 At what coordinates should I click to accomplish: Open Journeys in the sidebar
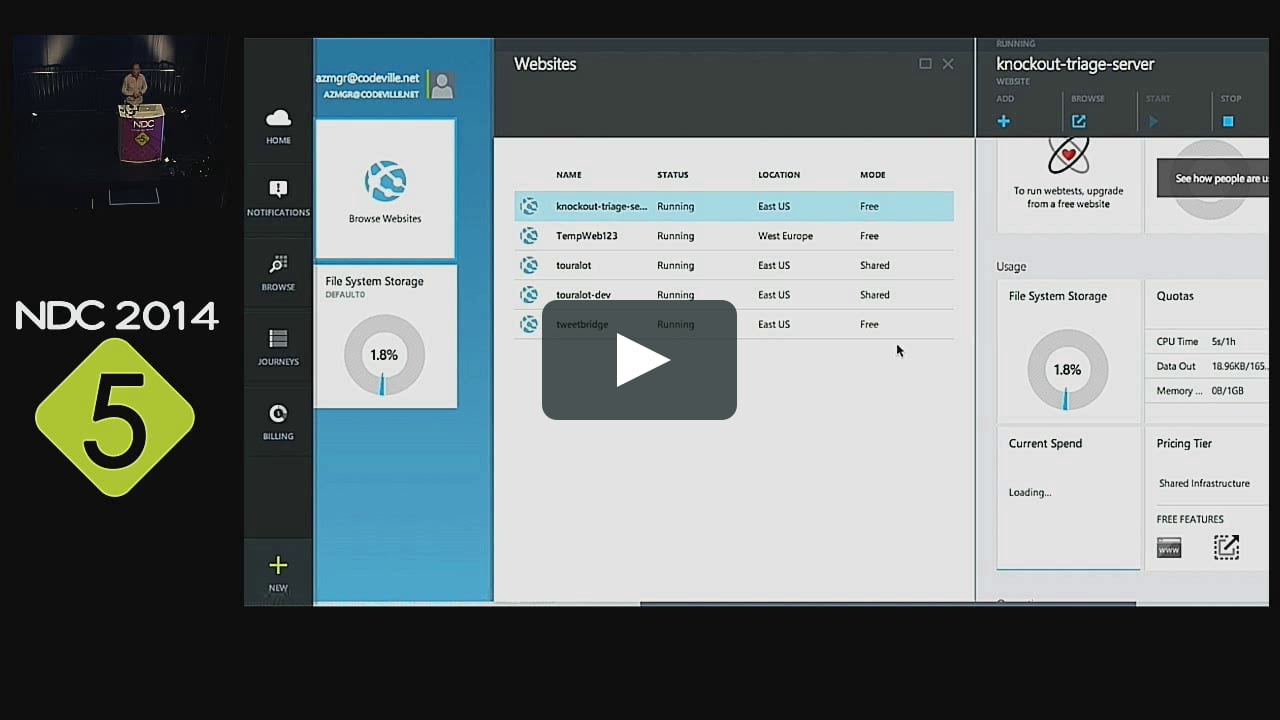point(278,347)
